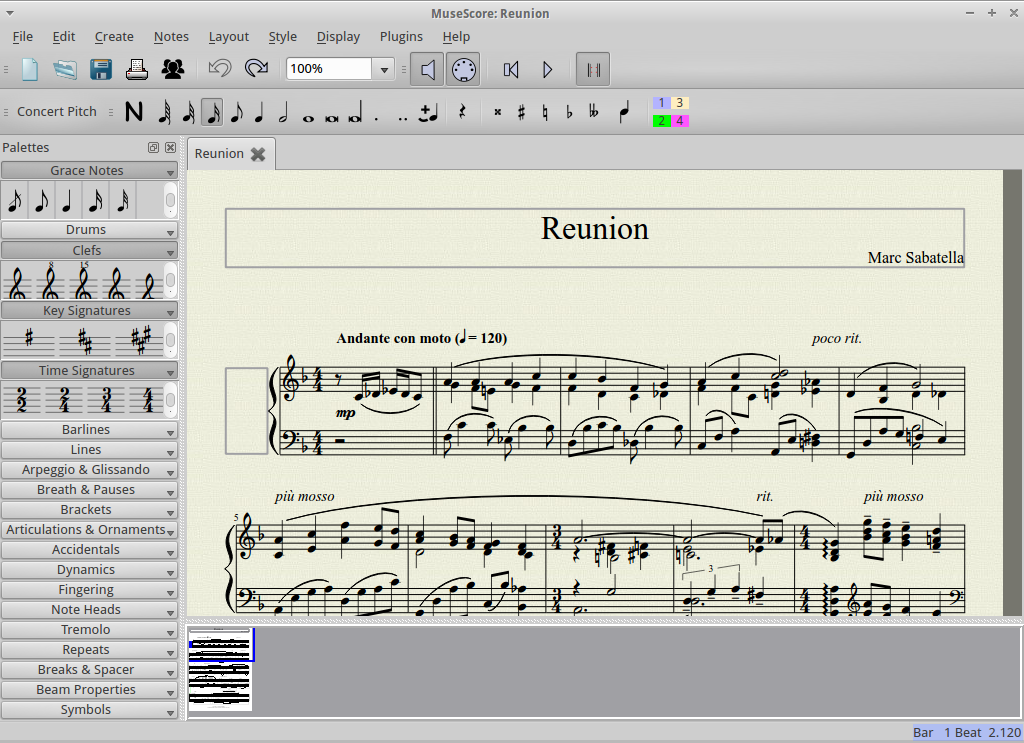
Task: Collapse the Time Signatures palette
Action: tap(89, 371)
